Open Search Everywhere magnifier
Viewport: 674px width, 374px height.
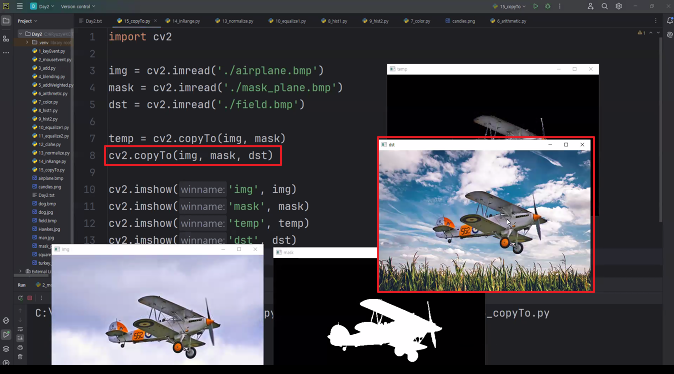pos(604,6)
